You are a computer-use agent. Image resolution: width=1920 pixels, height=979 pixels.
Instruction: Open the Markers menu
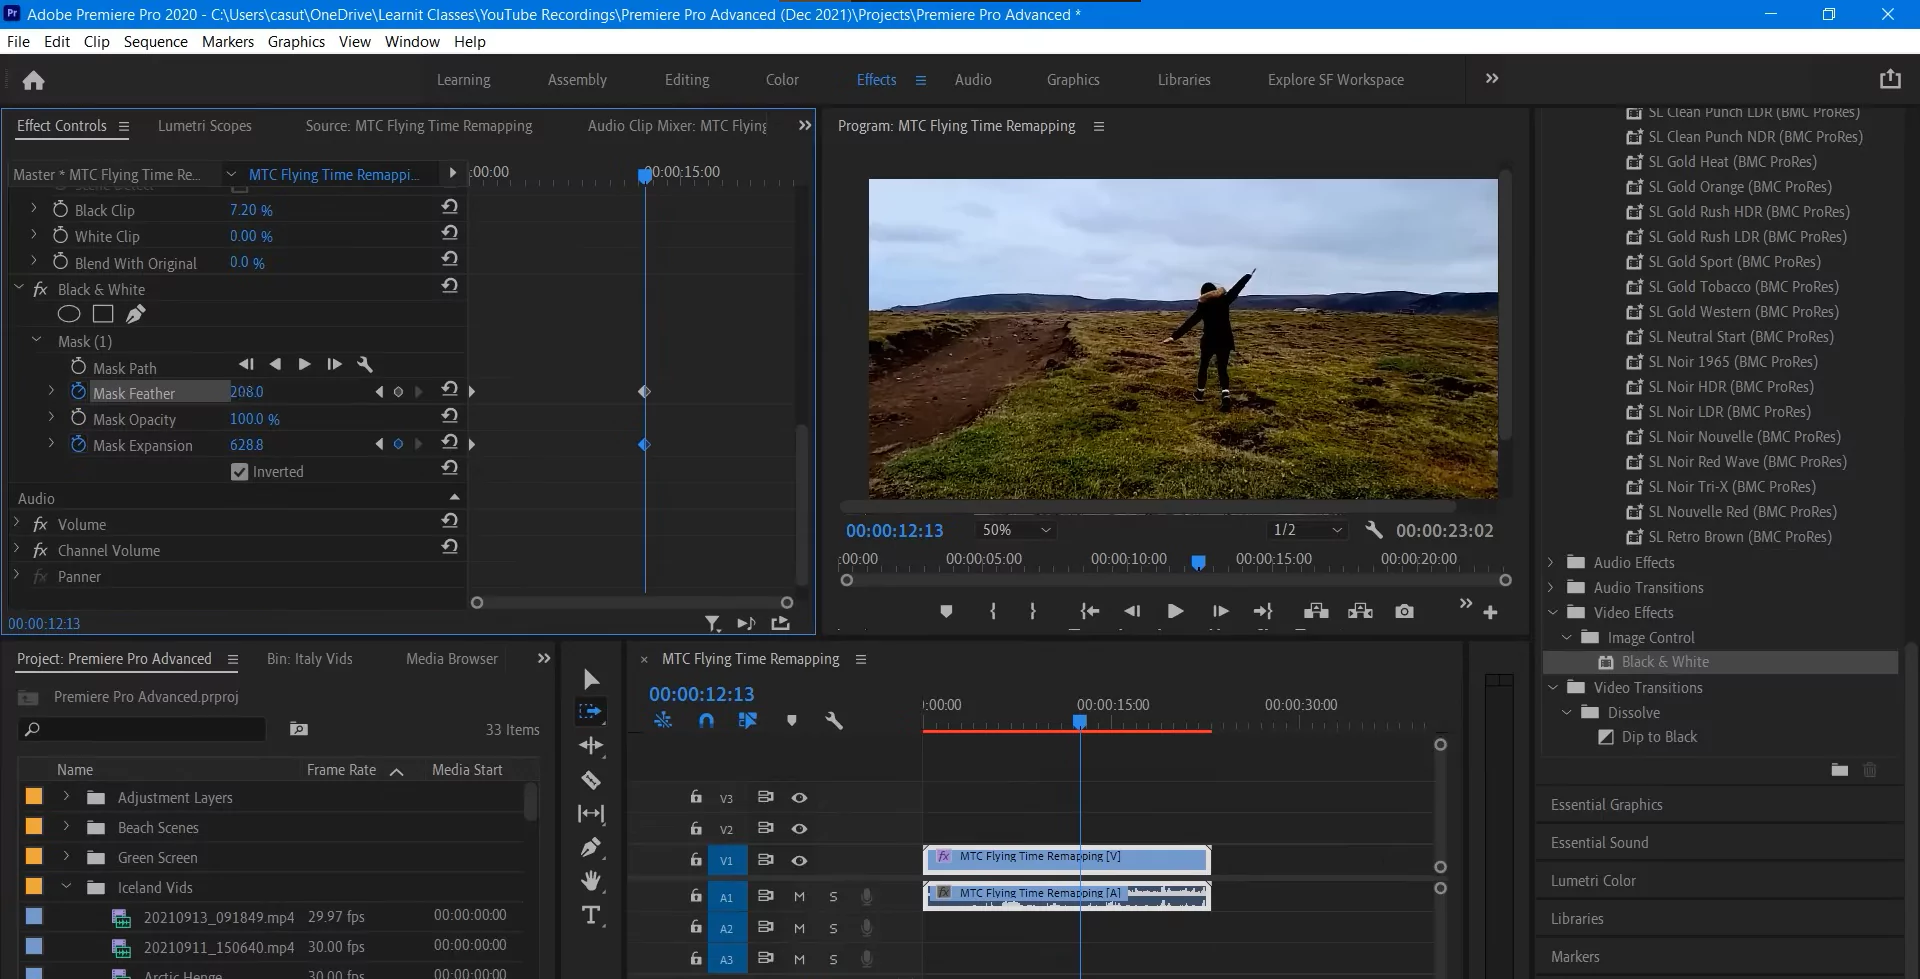tap(228, 41)
